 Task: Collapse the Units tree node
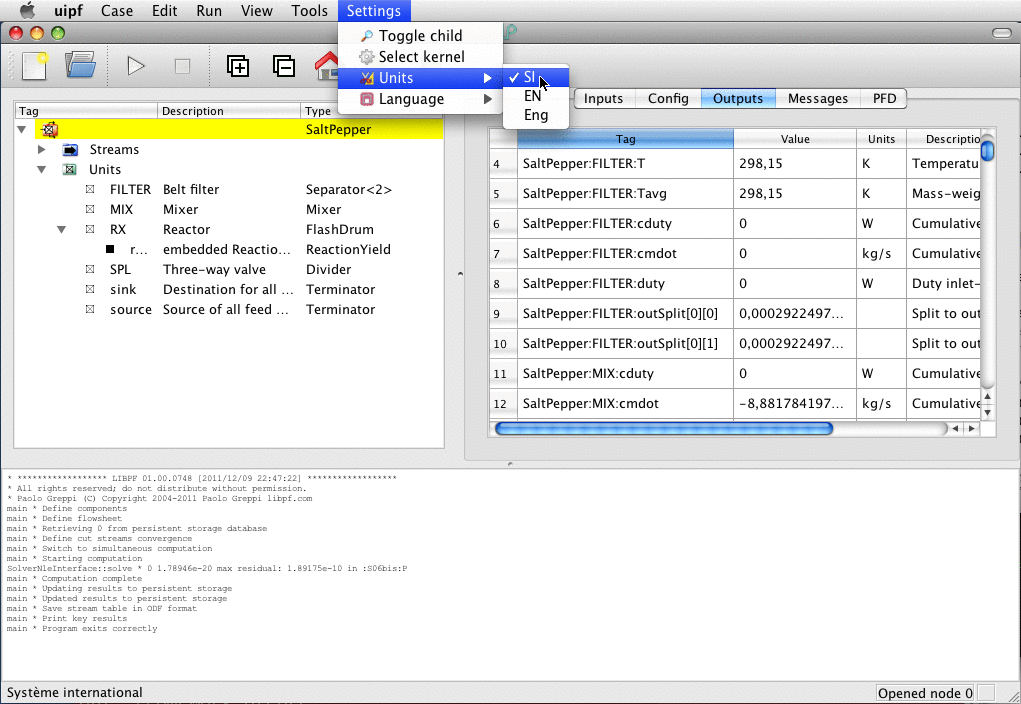[42, 170]
